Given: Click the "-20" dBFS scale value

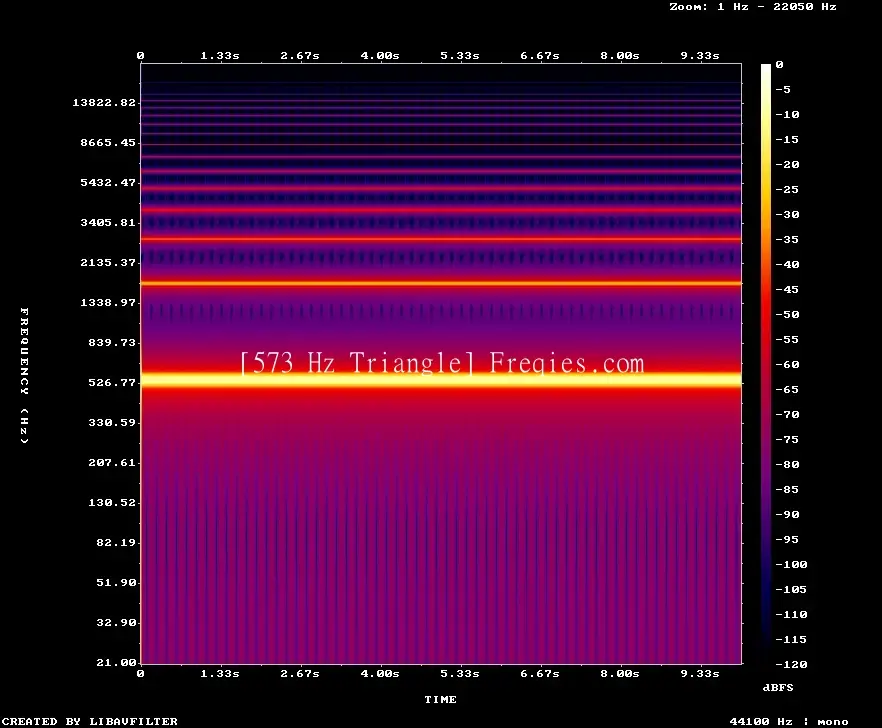Looking at the screenshot, I should [x=787, y=164].
